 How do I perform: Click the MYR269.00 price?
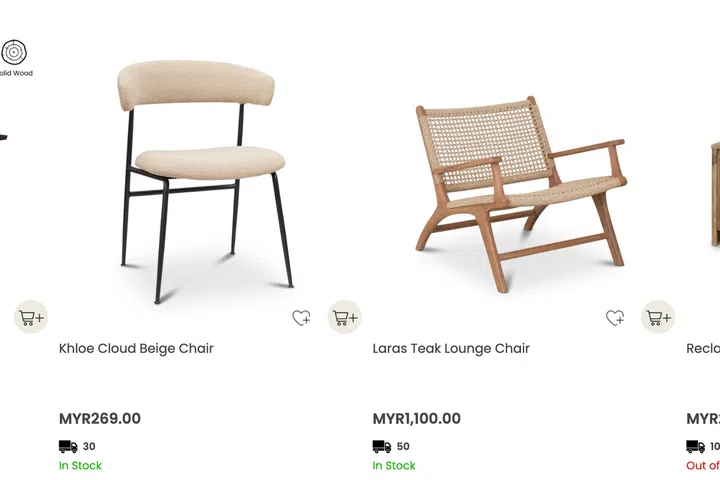click(x=100, y=418)
